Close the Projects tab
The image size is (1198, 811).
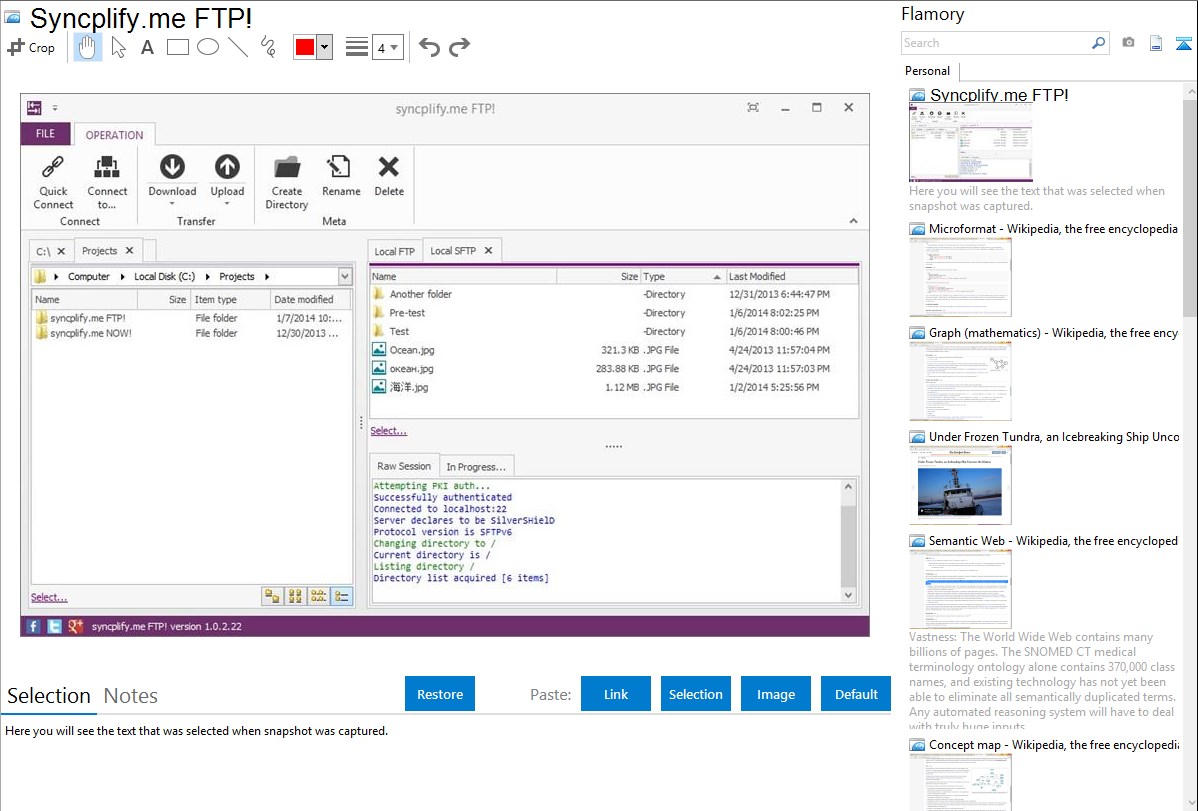click(x=130, y=250)
